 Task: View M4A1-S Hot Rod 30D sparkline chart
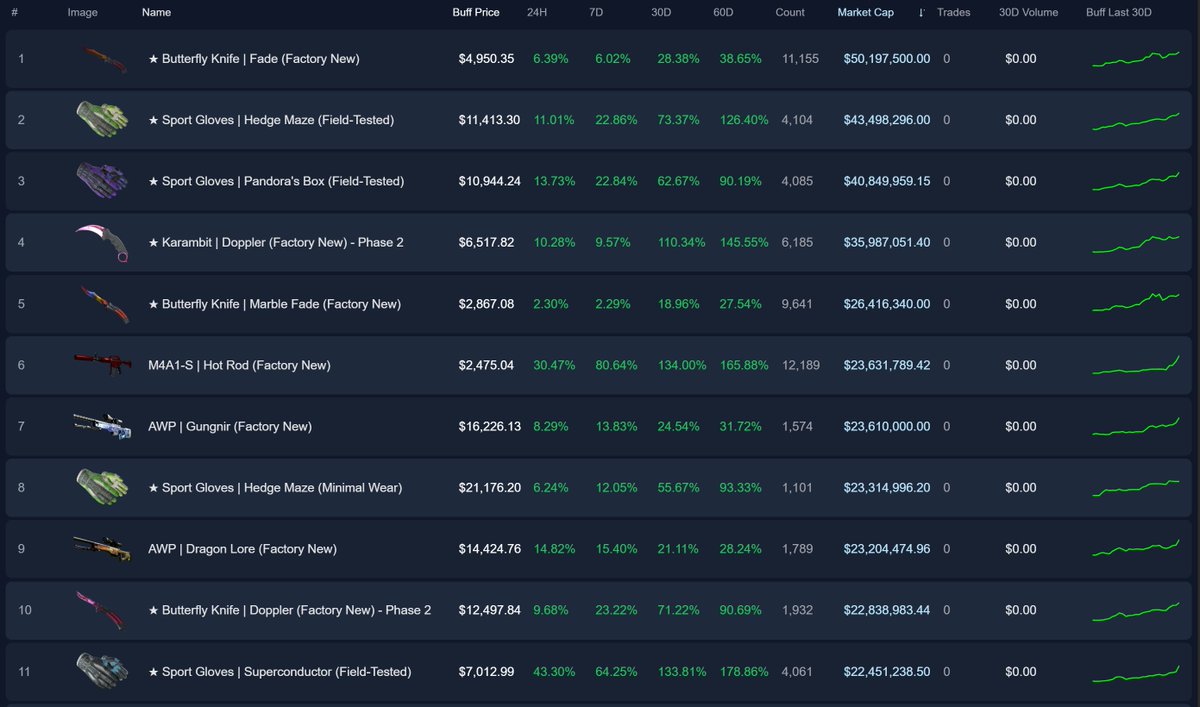1136,365
